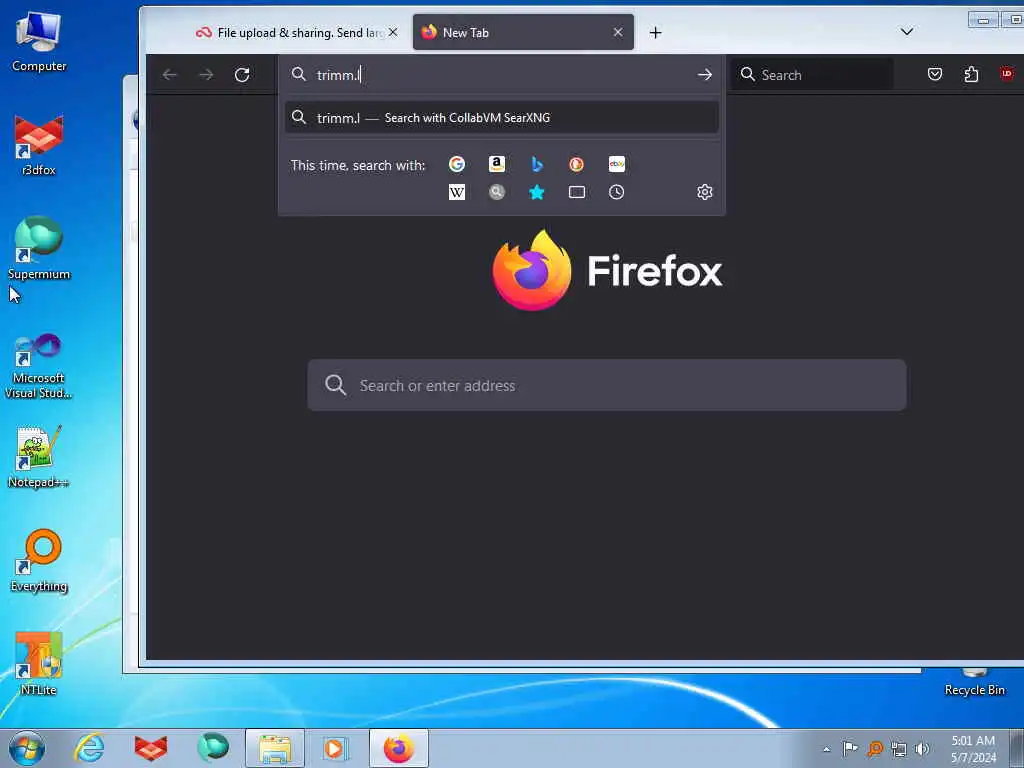
Task: Select the Recycle Bin desktop icon
Action: coord(974,682)
